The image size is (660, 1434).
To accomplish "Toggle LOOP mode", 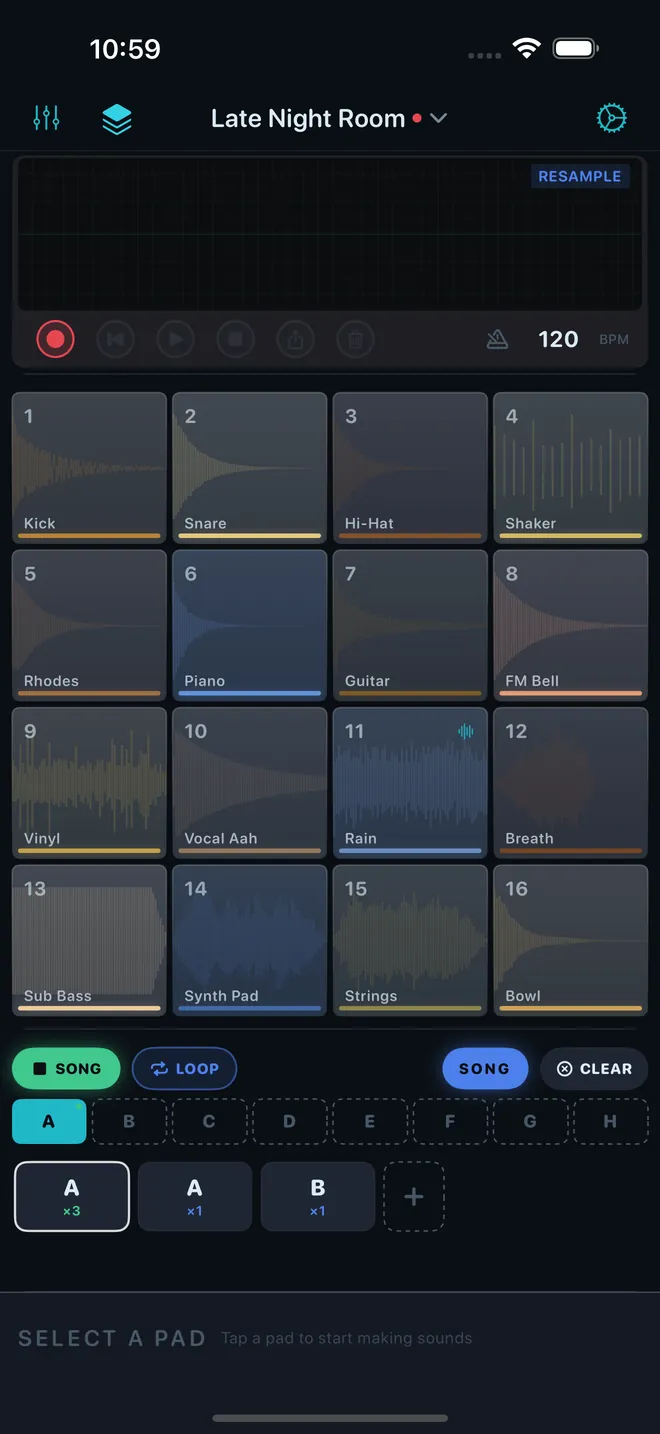I will click(184, 1068).
